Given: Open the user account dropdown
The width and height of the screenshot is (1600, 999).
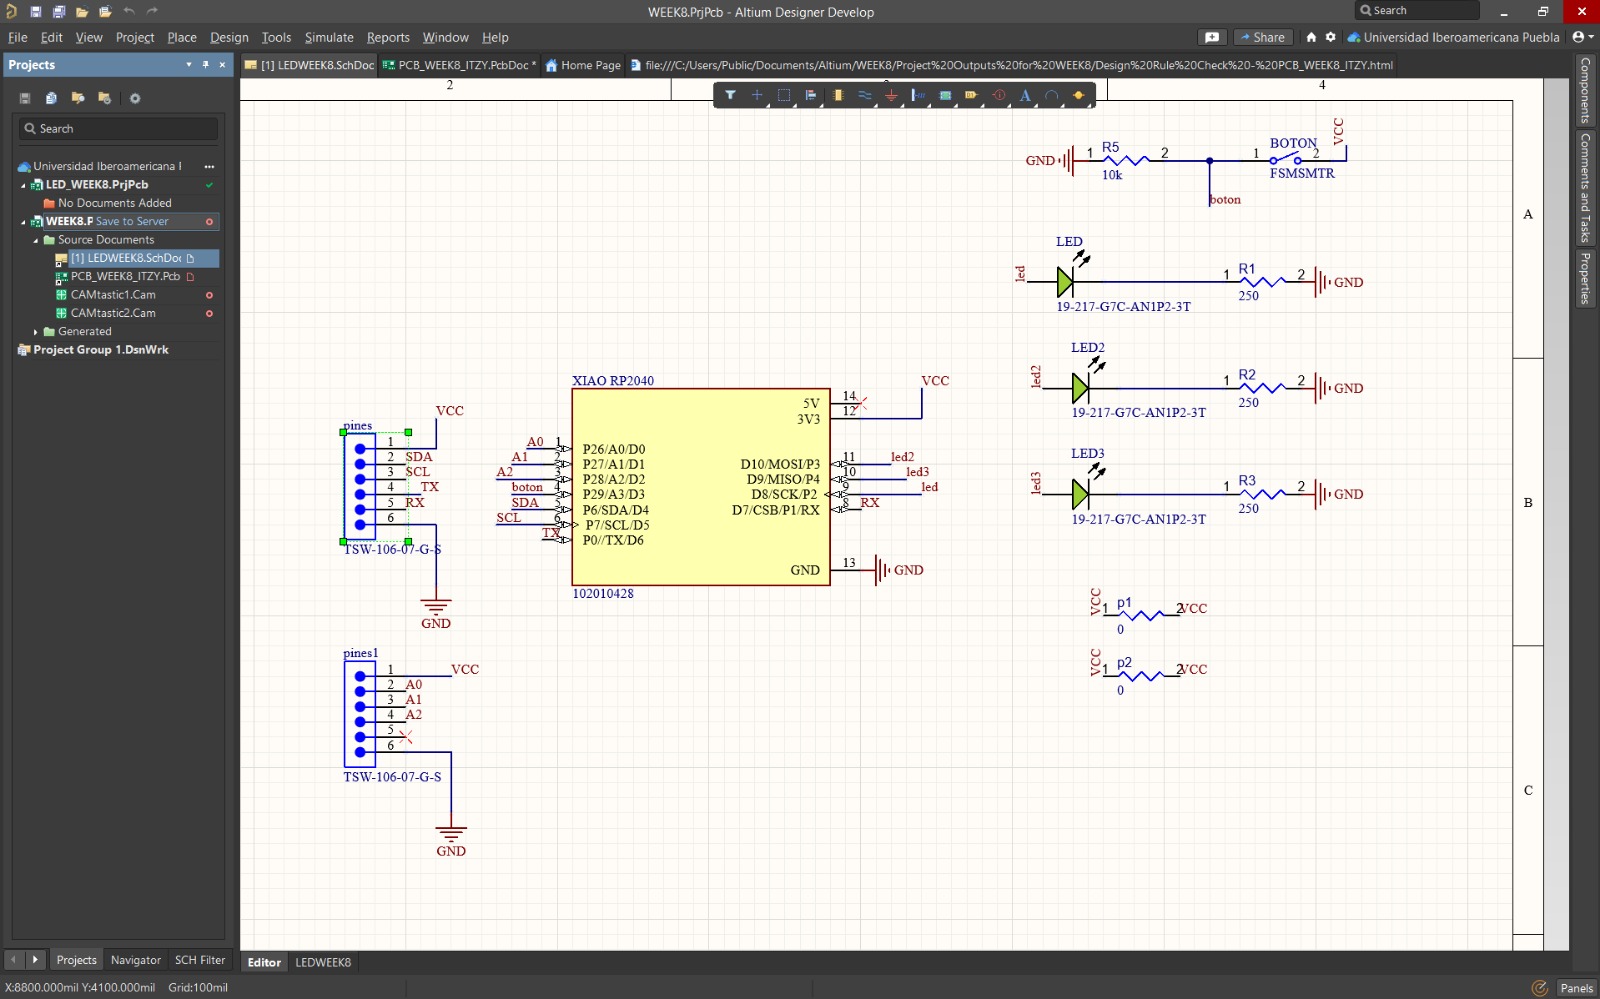Looking at the screenshot, I should point(1582,37).
